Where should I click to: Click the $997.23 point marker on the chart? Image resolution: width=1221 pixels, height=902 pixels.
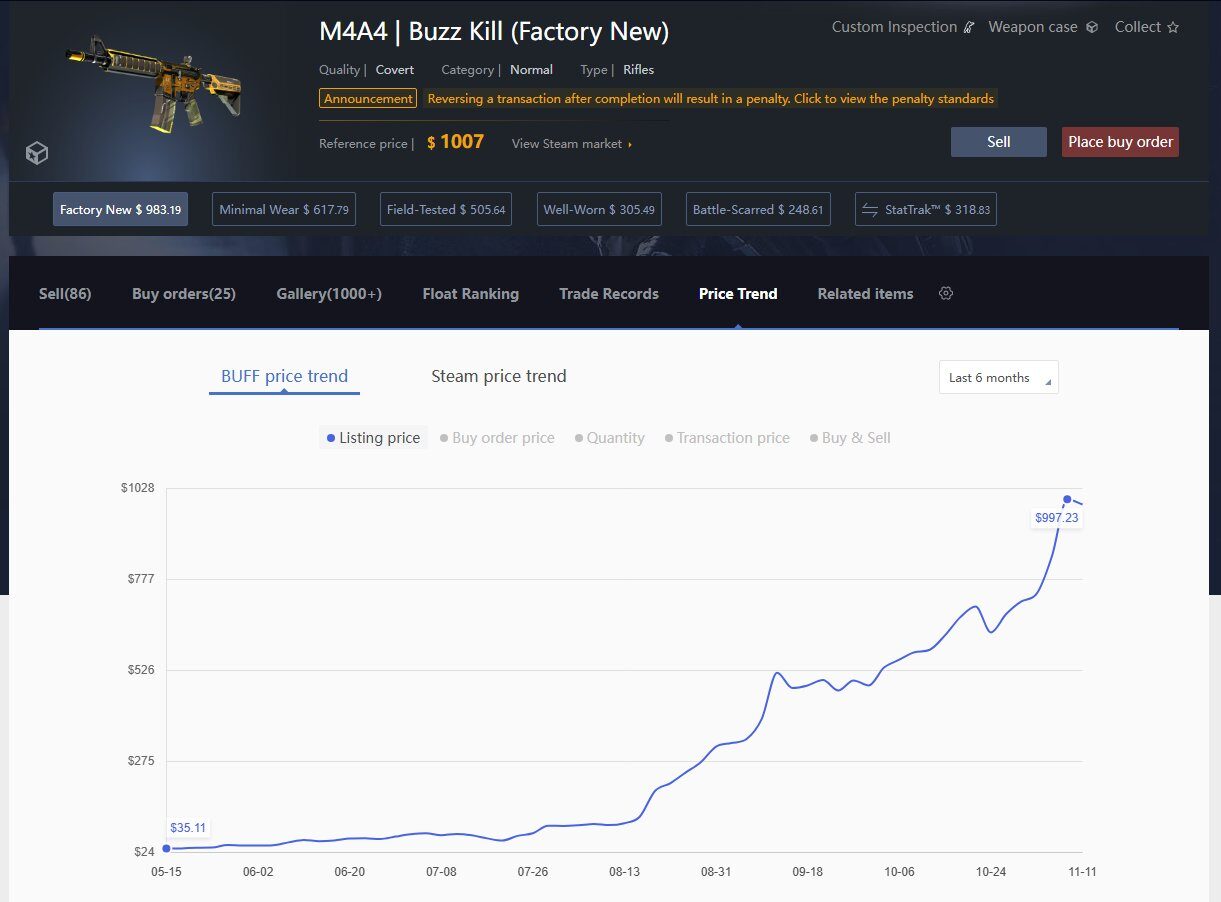1066,499
